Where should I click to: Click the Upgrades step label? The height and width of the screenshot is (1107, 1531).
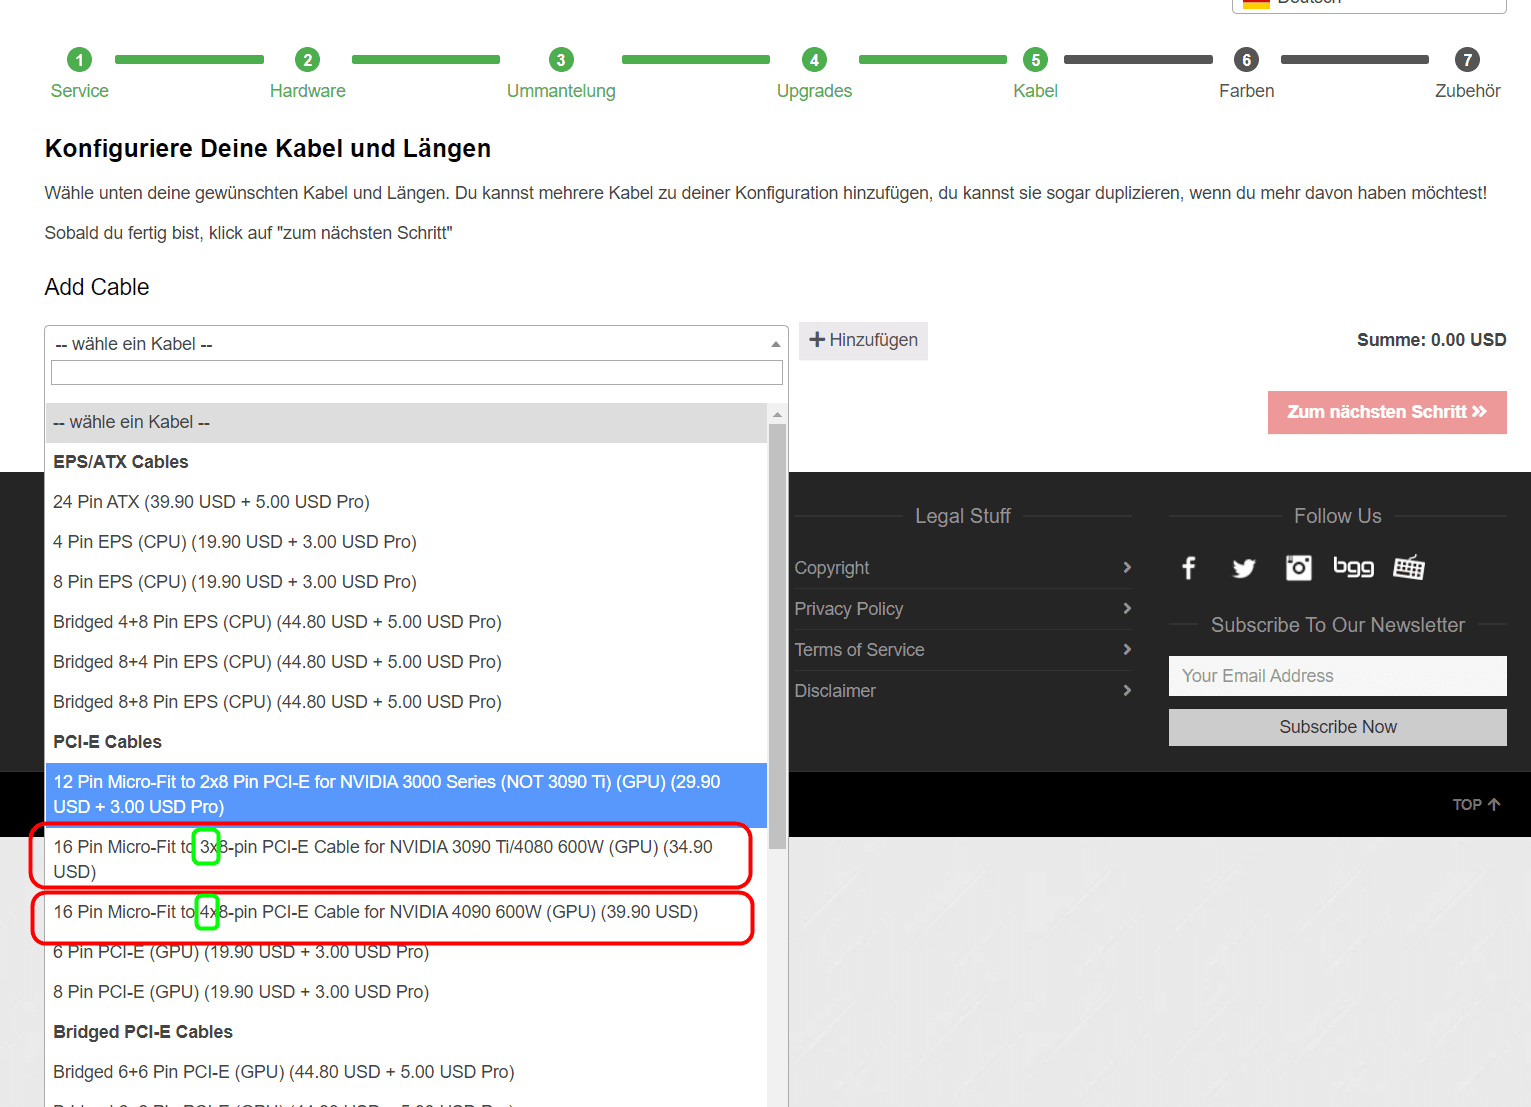(x=814, y=91)
